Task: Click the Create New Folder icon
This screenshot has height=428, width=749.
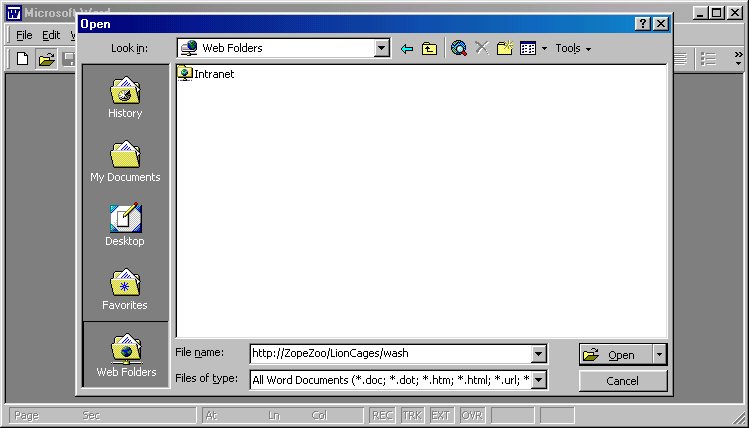Action: 505,48
